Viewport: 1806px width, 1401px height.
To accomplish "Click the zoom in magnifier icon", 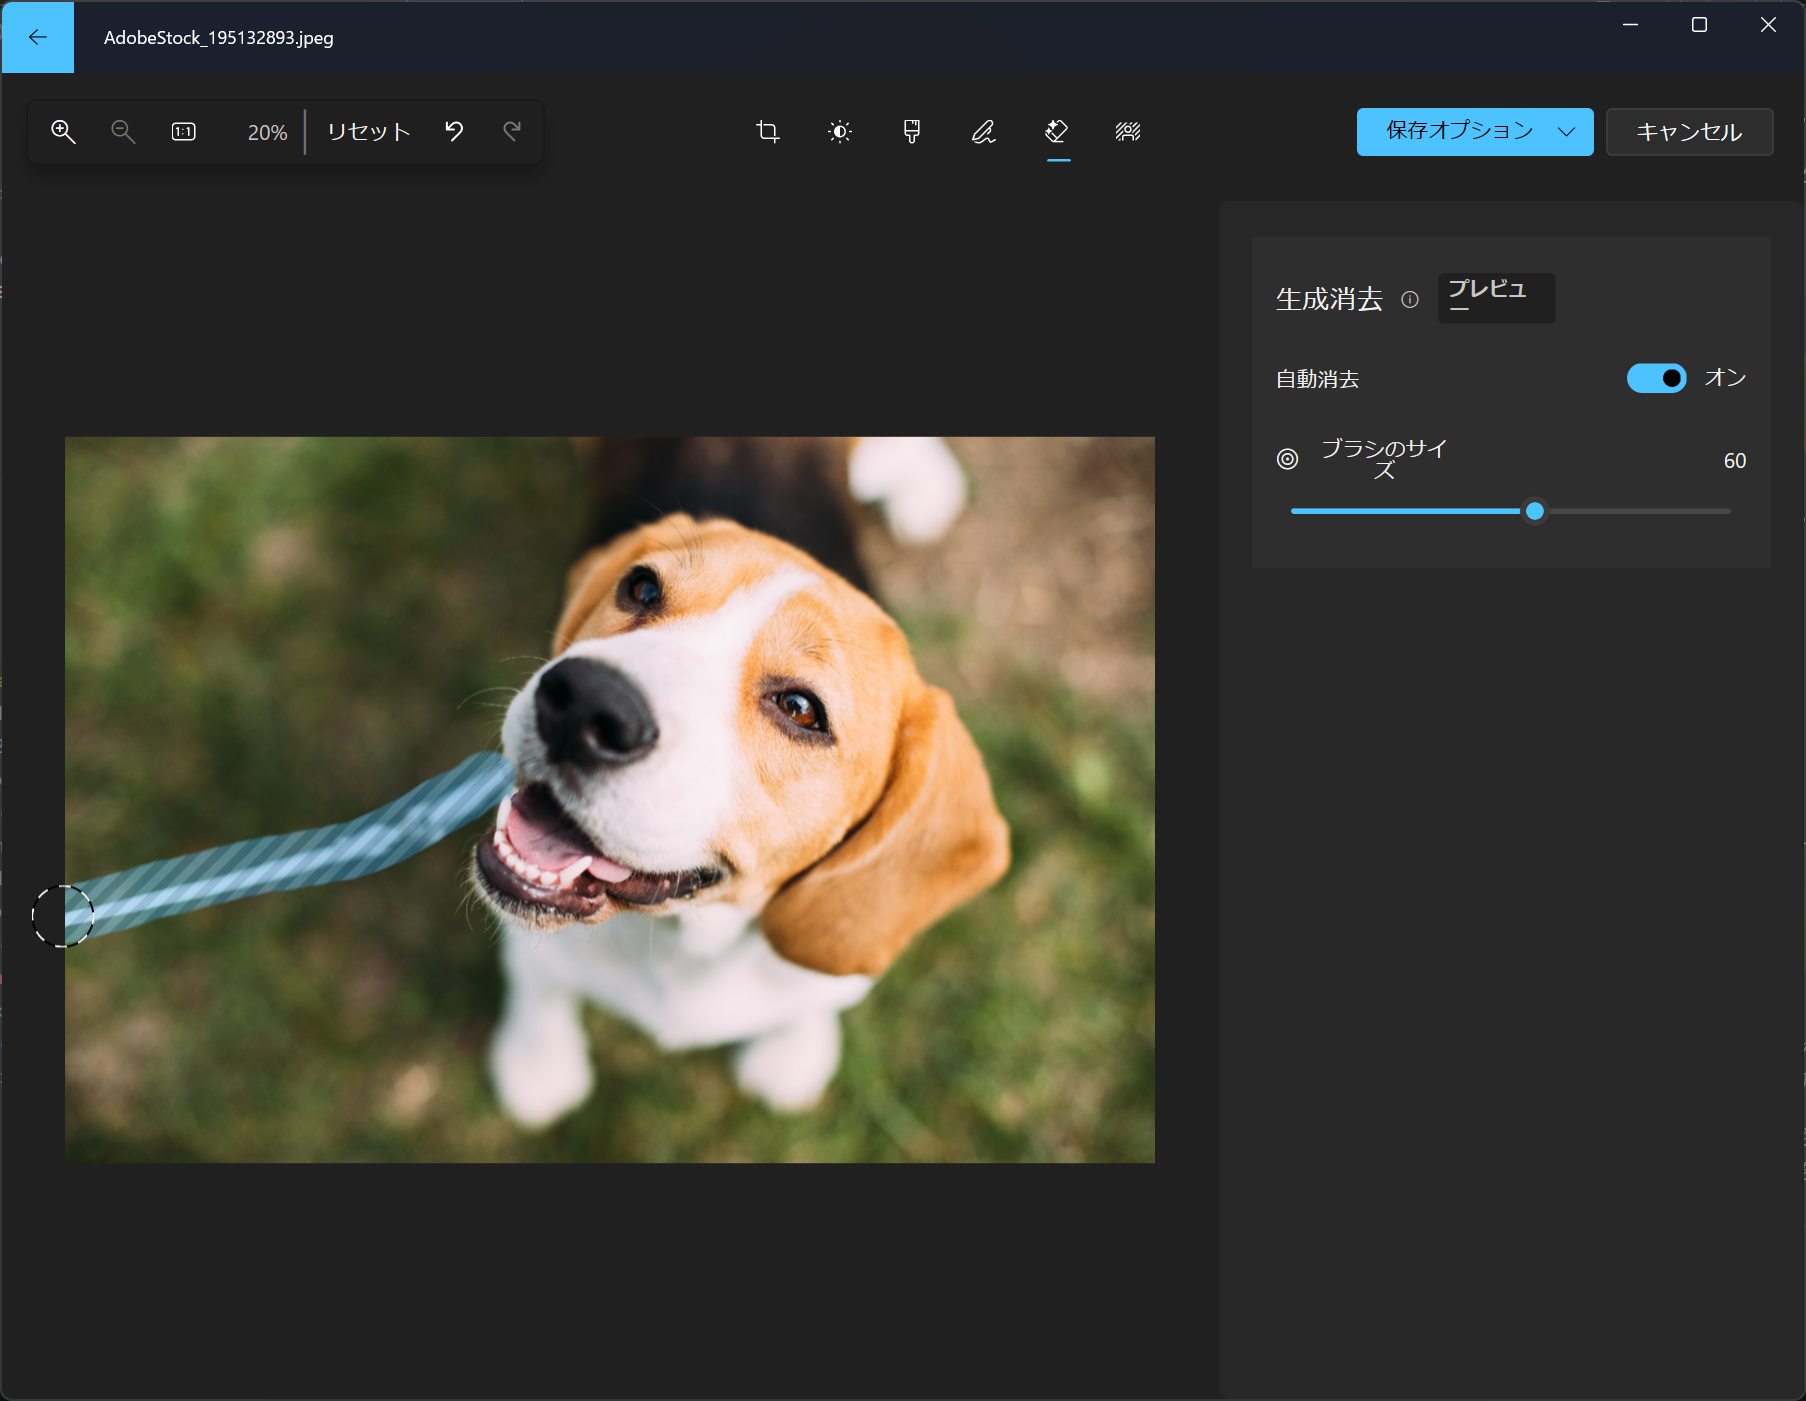I will pyautogui.click(x=63, y=131).
